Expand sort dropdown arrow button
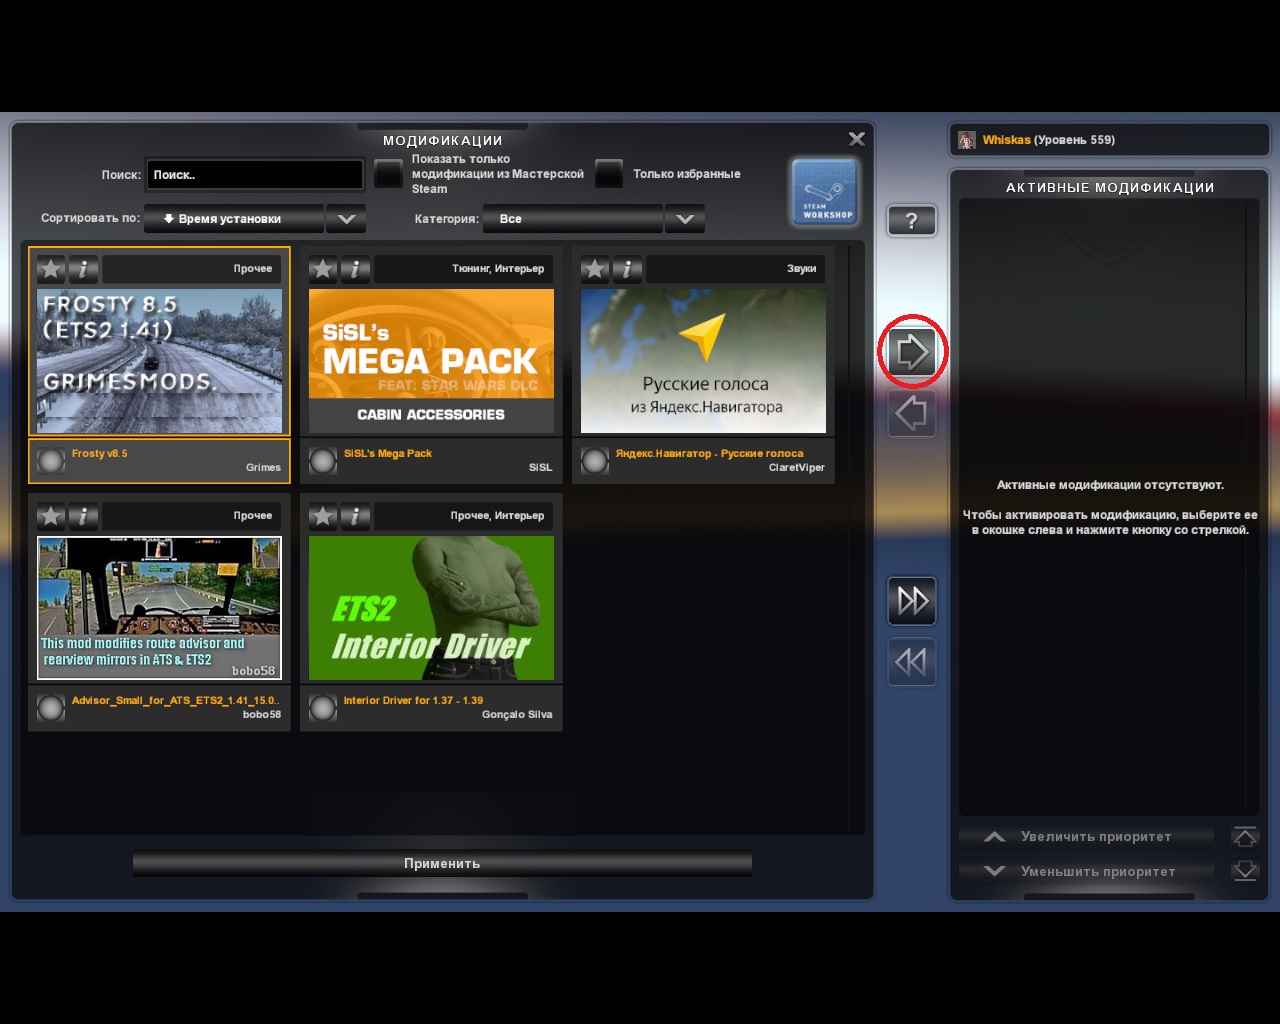The image size is (1280, 1024). [x=346, y=219]
